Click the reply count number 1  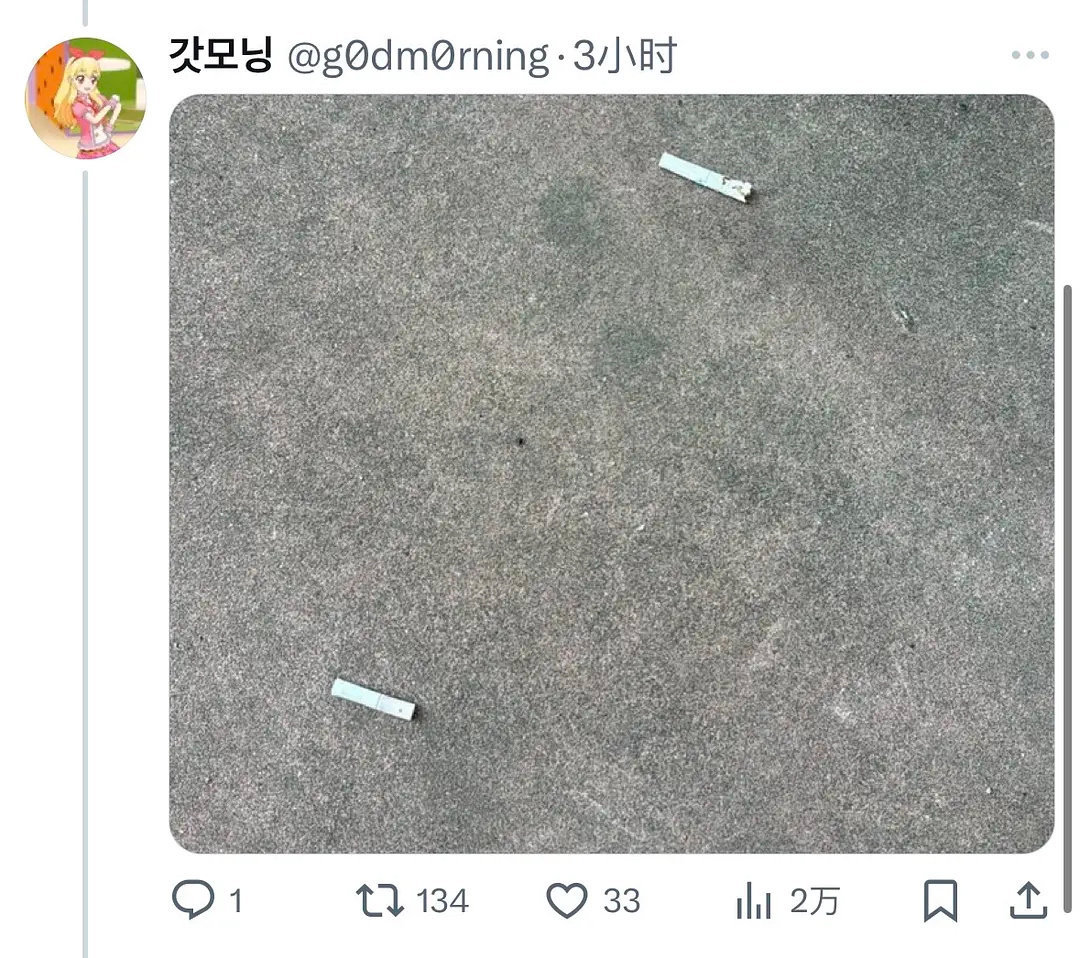click(236, 901)
